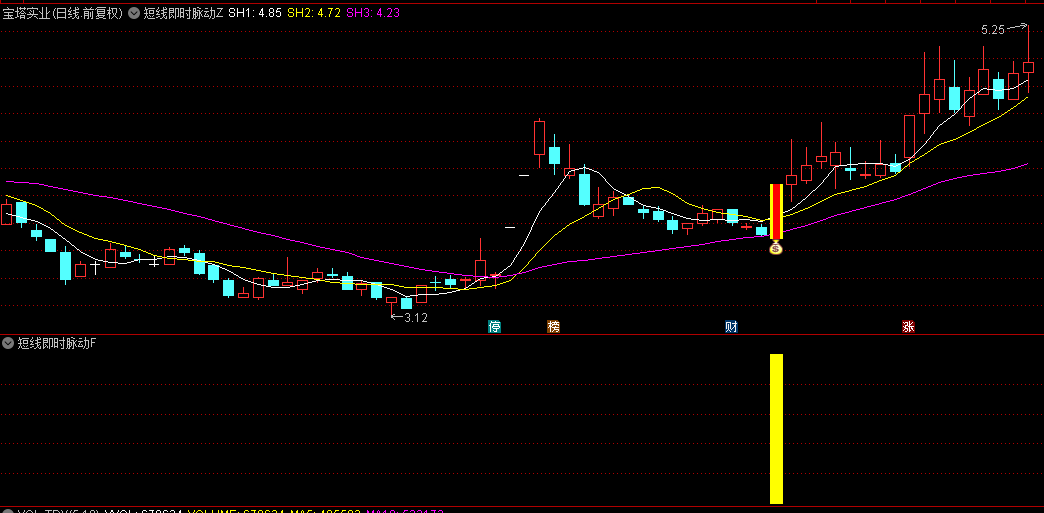Select the yellow-red signal candlestick
The height and width of the screenshot is (513, 1044).
click(x=776, y=211)
